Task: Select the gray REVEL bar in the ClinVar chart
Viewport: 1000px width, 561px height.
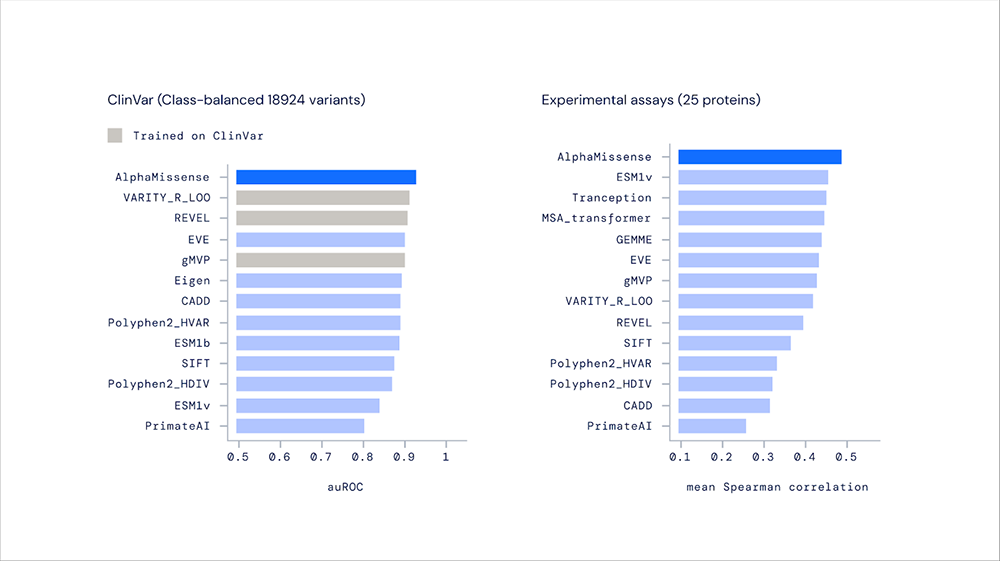Action: click(321, 218)
